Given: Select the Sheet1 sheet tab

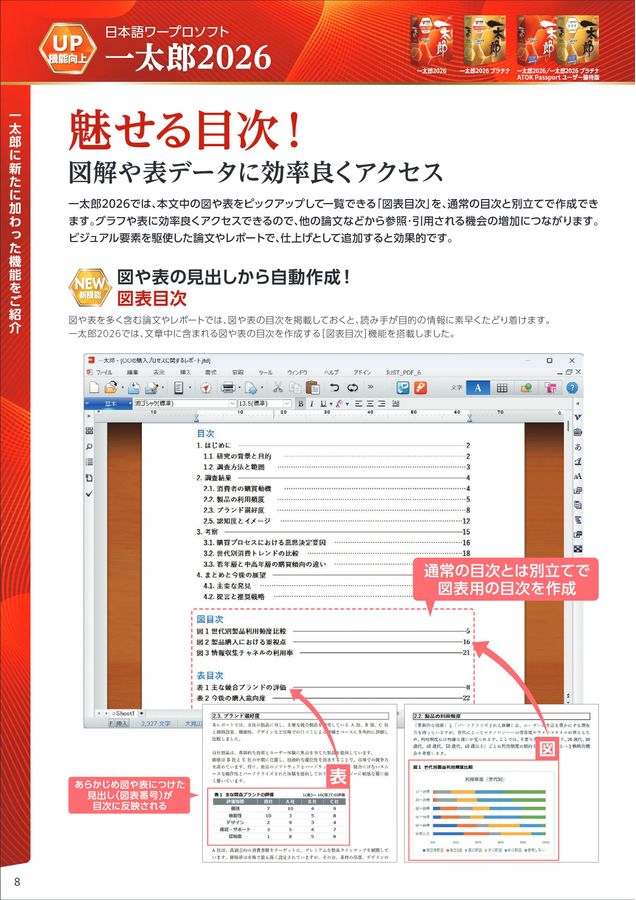Looking at the screenshot, I should 123,713.
